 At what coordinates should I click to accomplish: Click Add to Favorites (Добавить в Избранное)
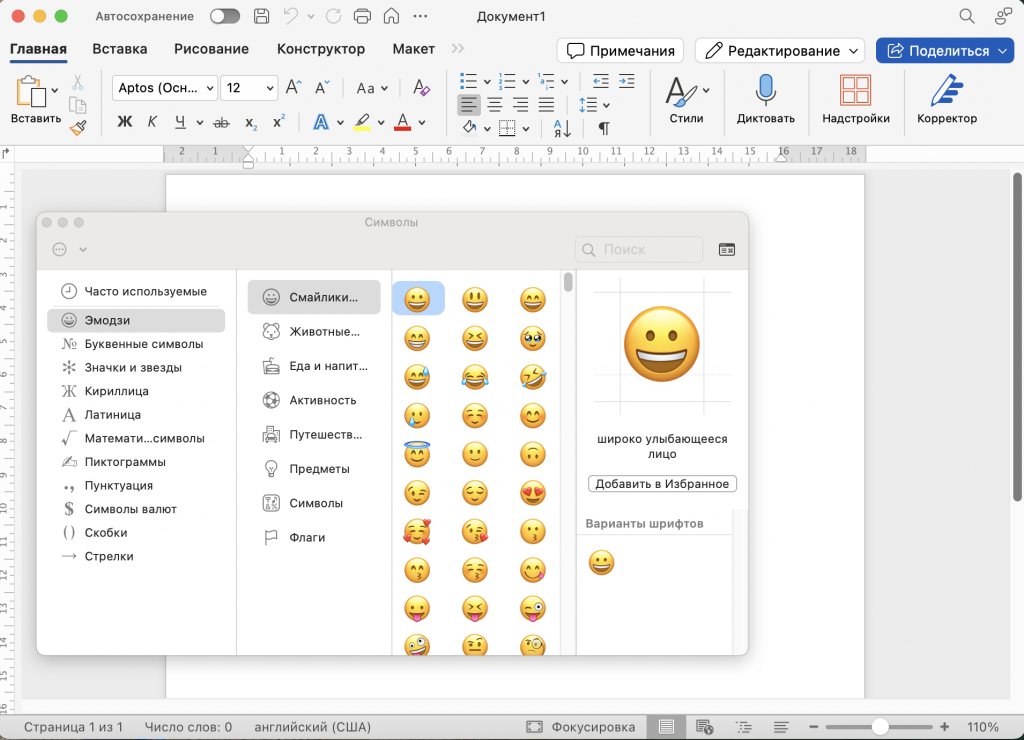(662, 484)
